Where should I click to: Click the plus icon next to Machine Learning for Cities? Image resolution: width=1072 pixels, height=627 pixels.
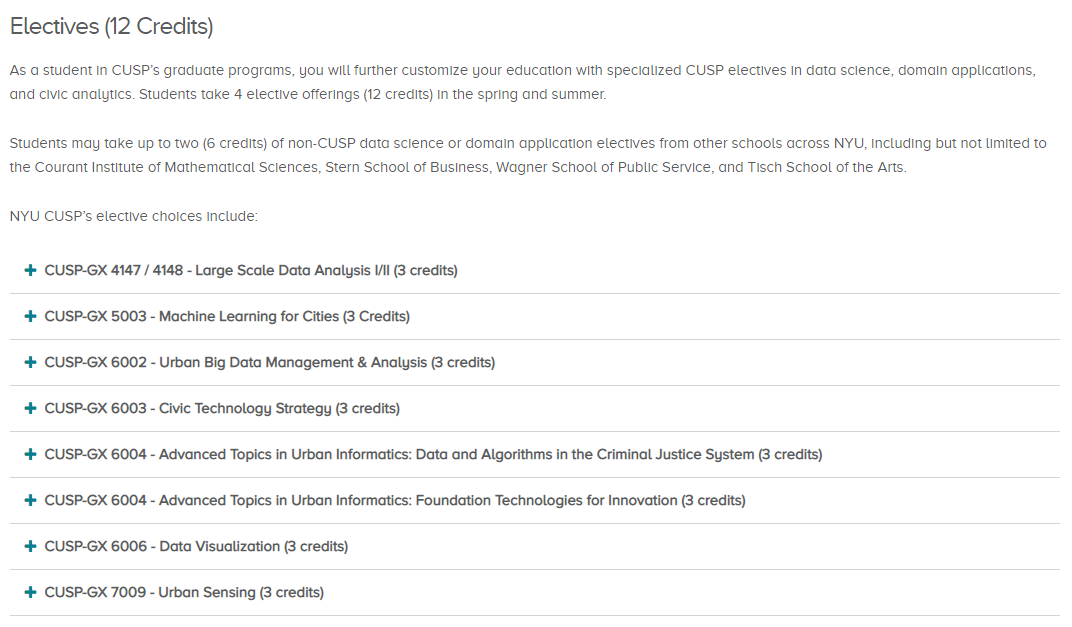point(30,316)
